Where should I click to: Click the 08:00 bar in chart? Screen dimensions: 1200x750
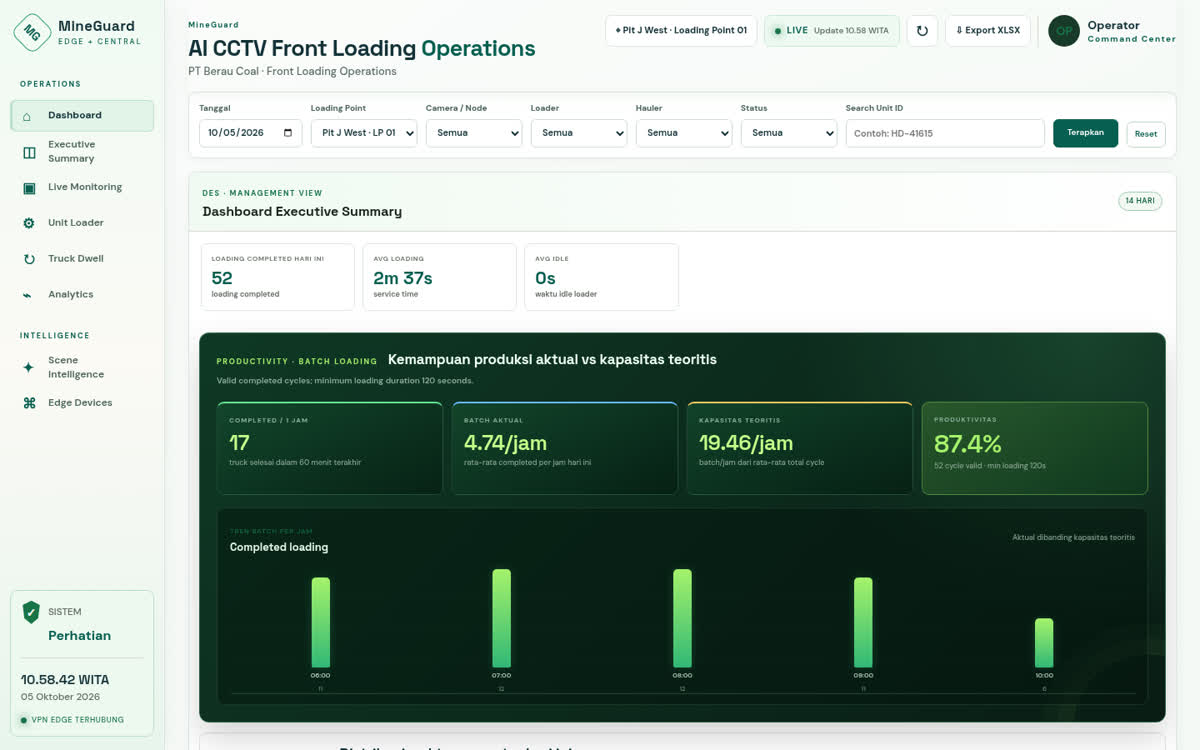(682, 618)
